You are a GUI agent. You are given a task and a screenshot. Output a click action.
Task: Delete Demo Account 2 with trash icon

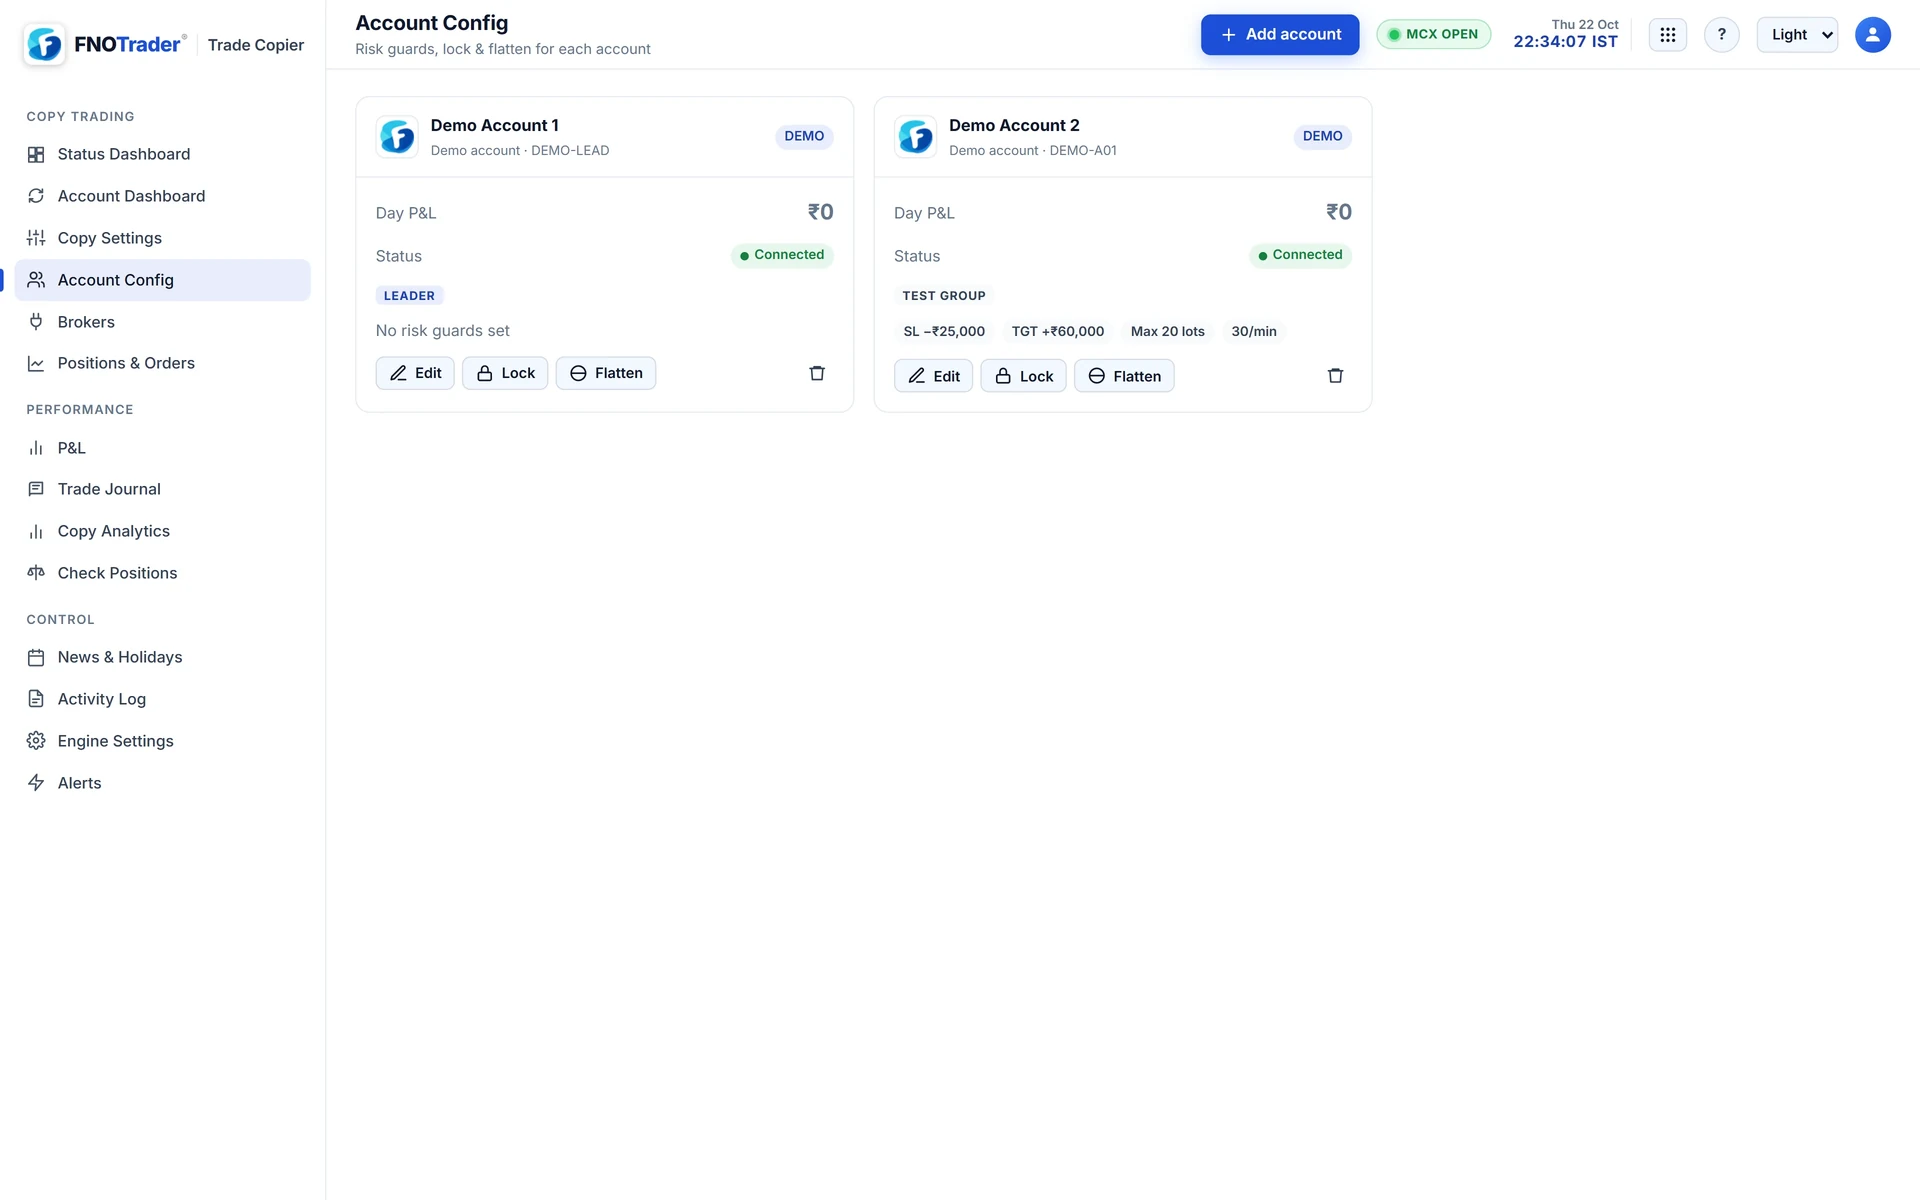coord(1335,376)
